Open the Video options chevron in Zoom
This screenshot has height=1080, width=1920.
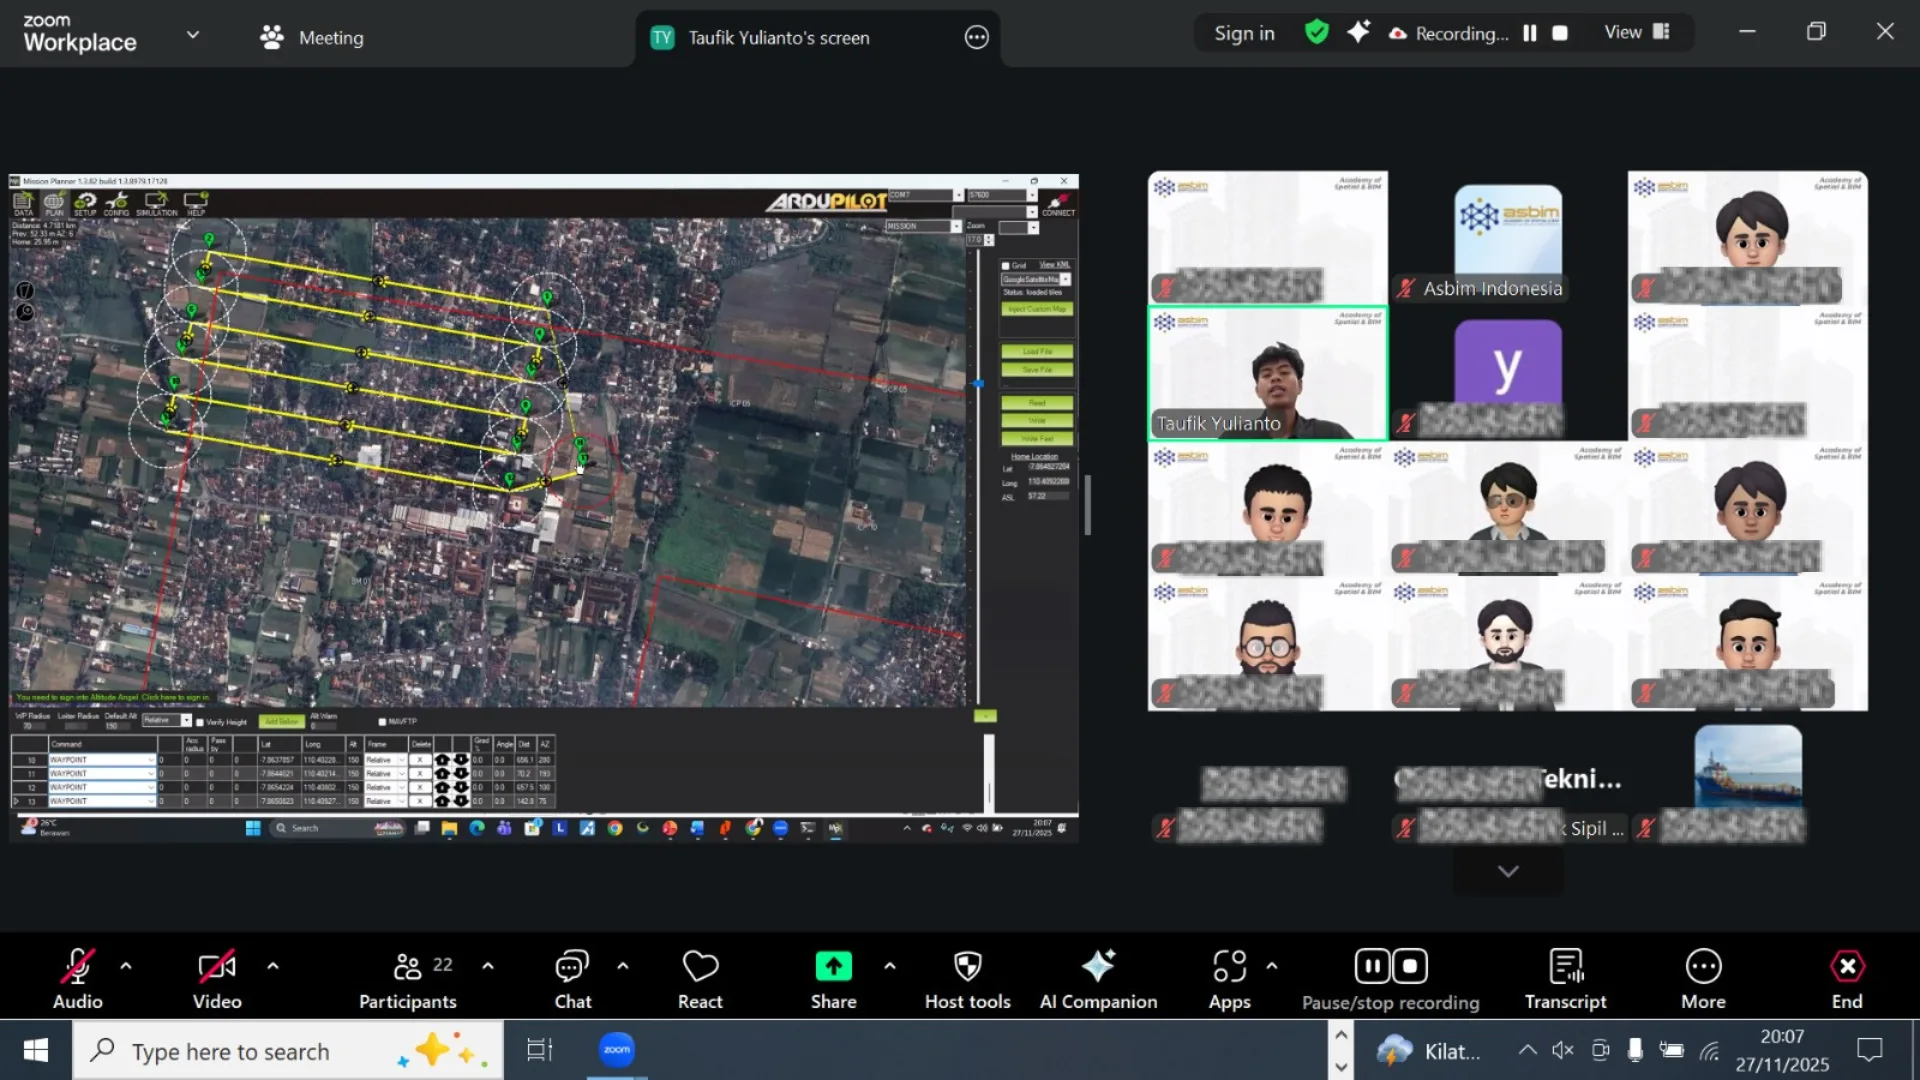[x=273, y=966]
